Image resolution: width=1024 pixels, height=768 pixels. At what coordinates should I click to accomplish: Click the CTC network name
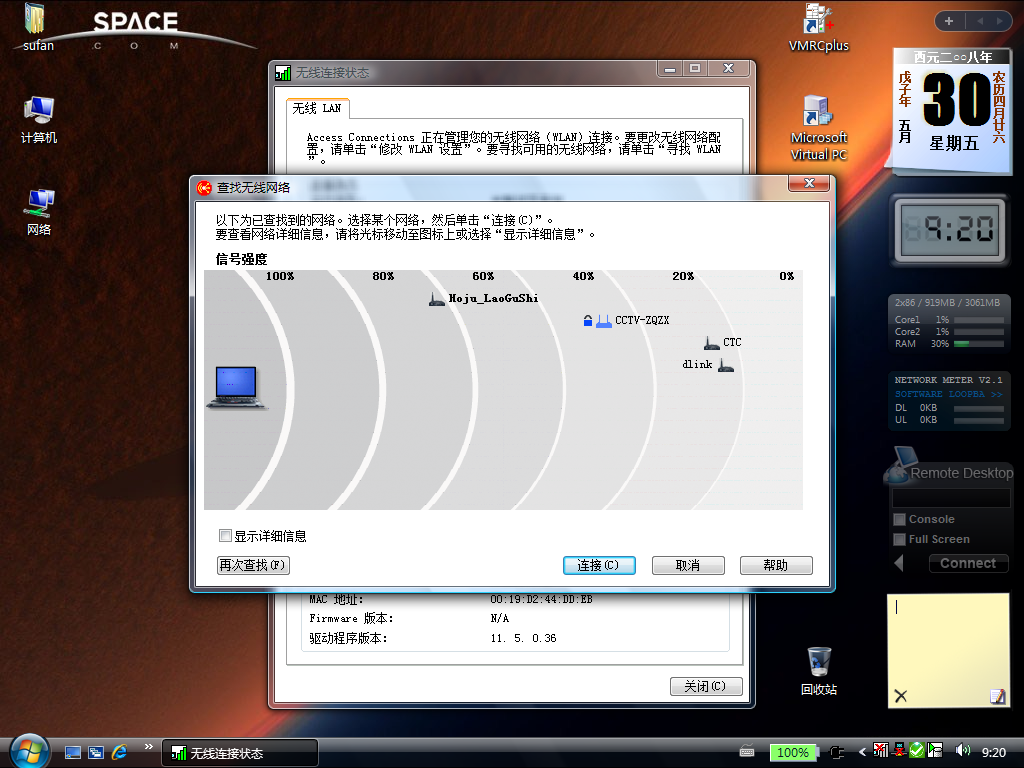click(x=732, y=342)
